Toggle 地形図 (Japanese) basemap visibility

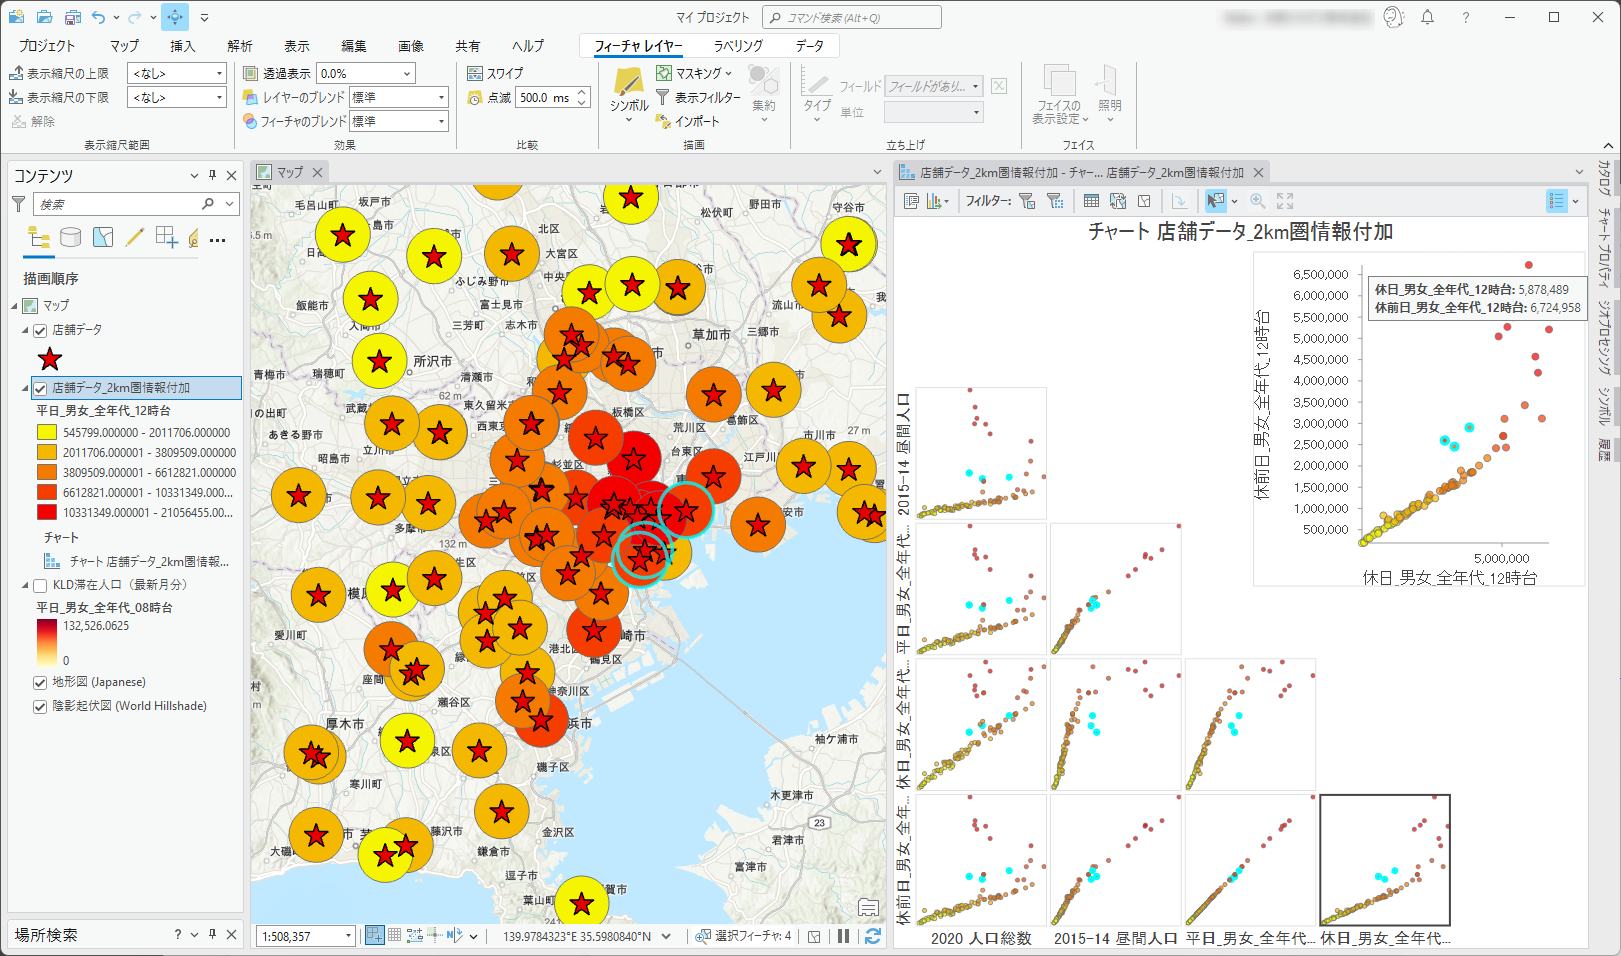pyautogui.click(x=40, y=682)
